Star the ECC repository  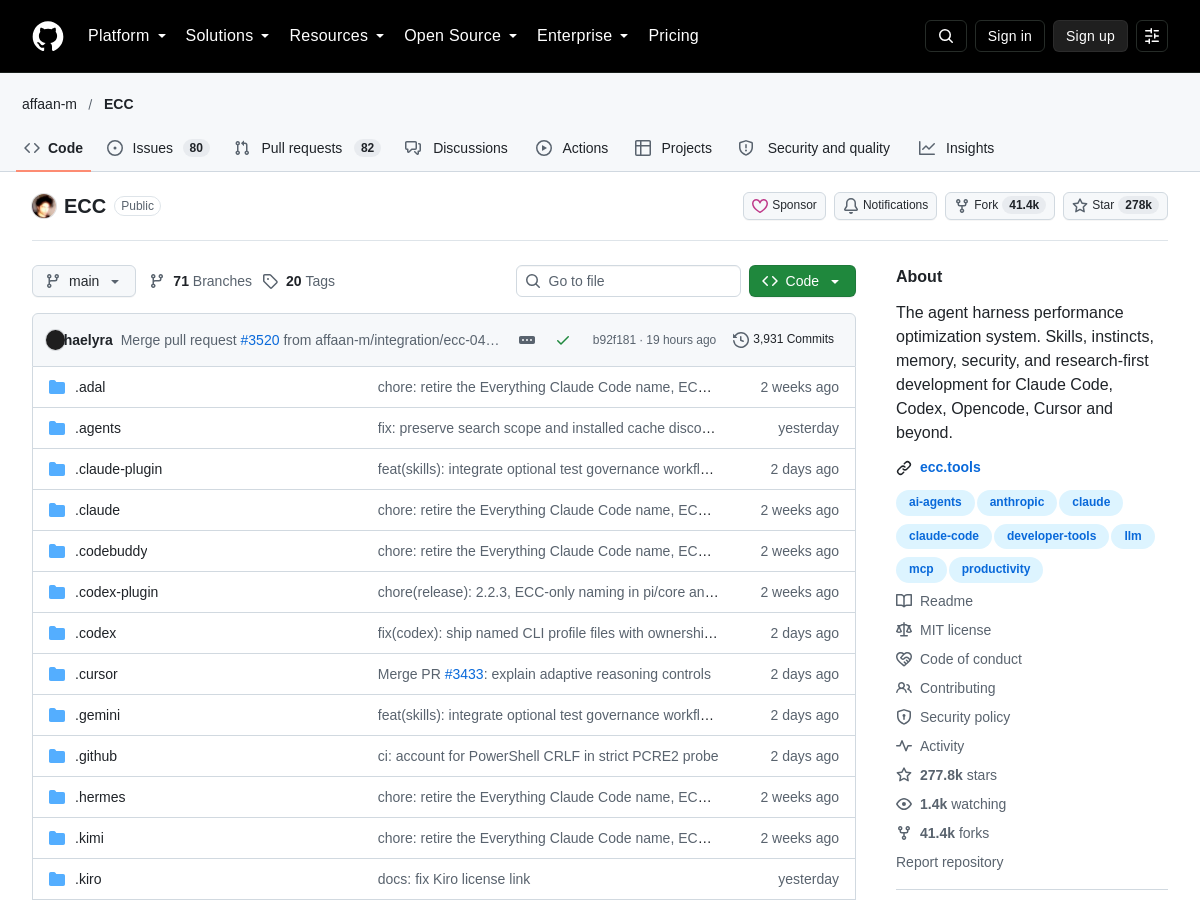(1115, 206)
